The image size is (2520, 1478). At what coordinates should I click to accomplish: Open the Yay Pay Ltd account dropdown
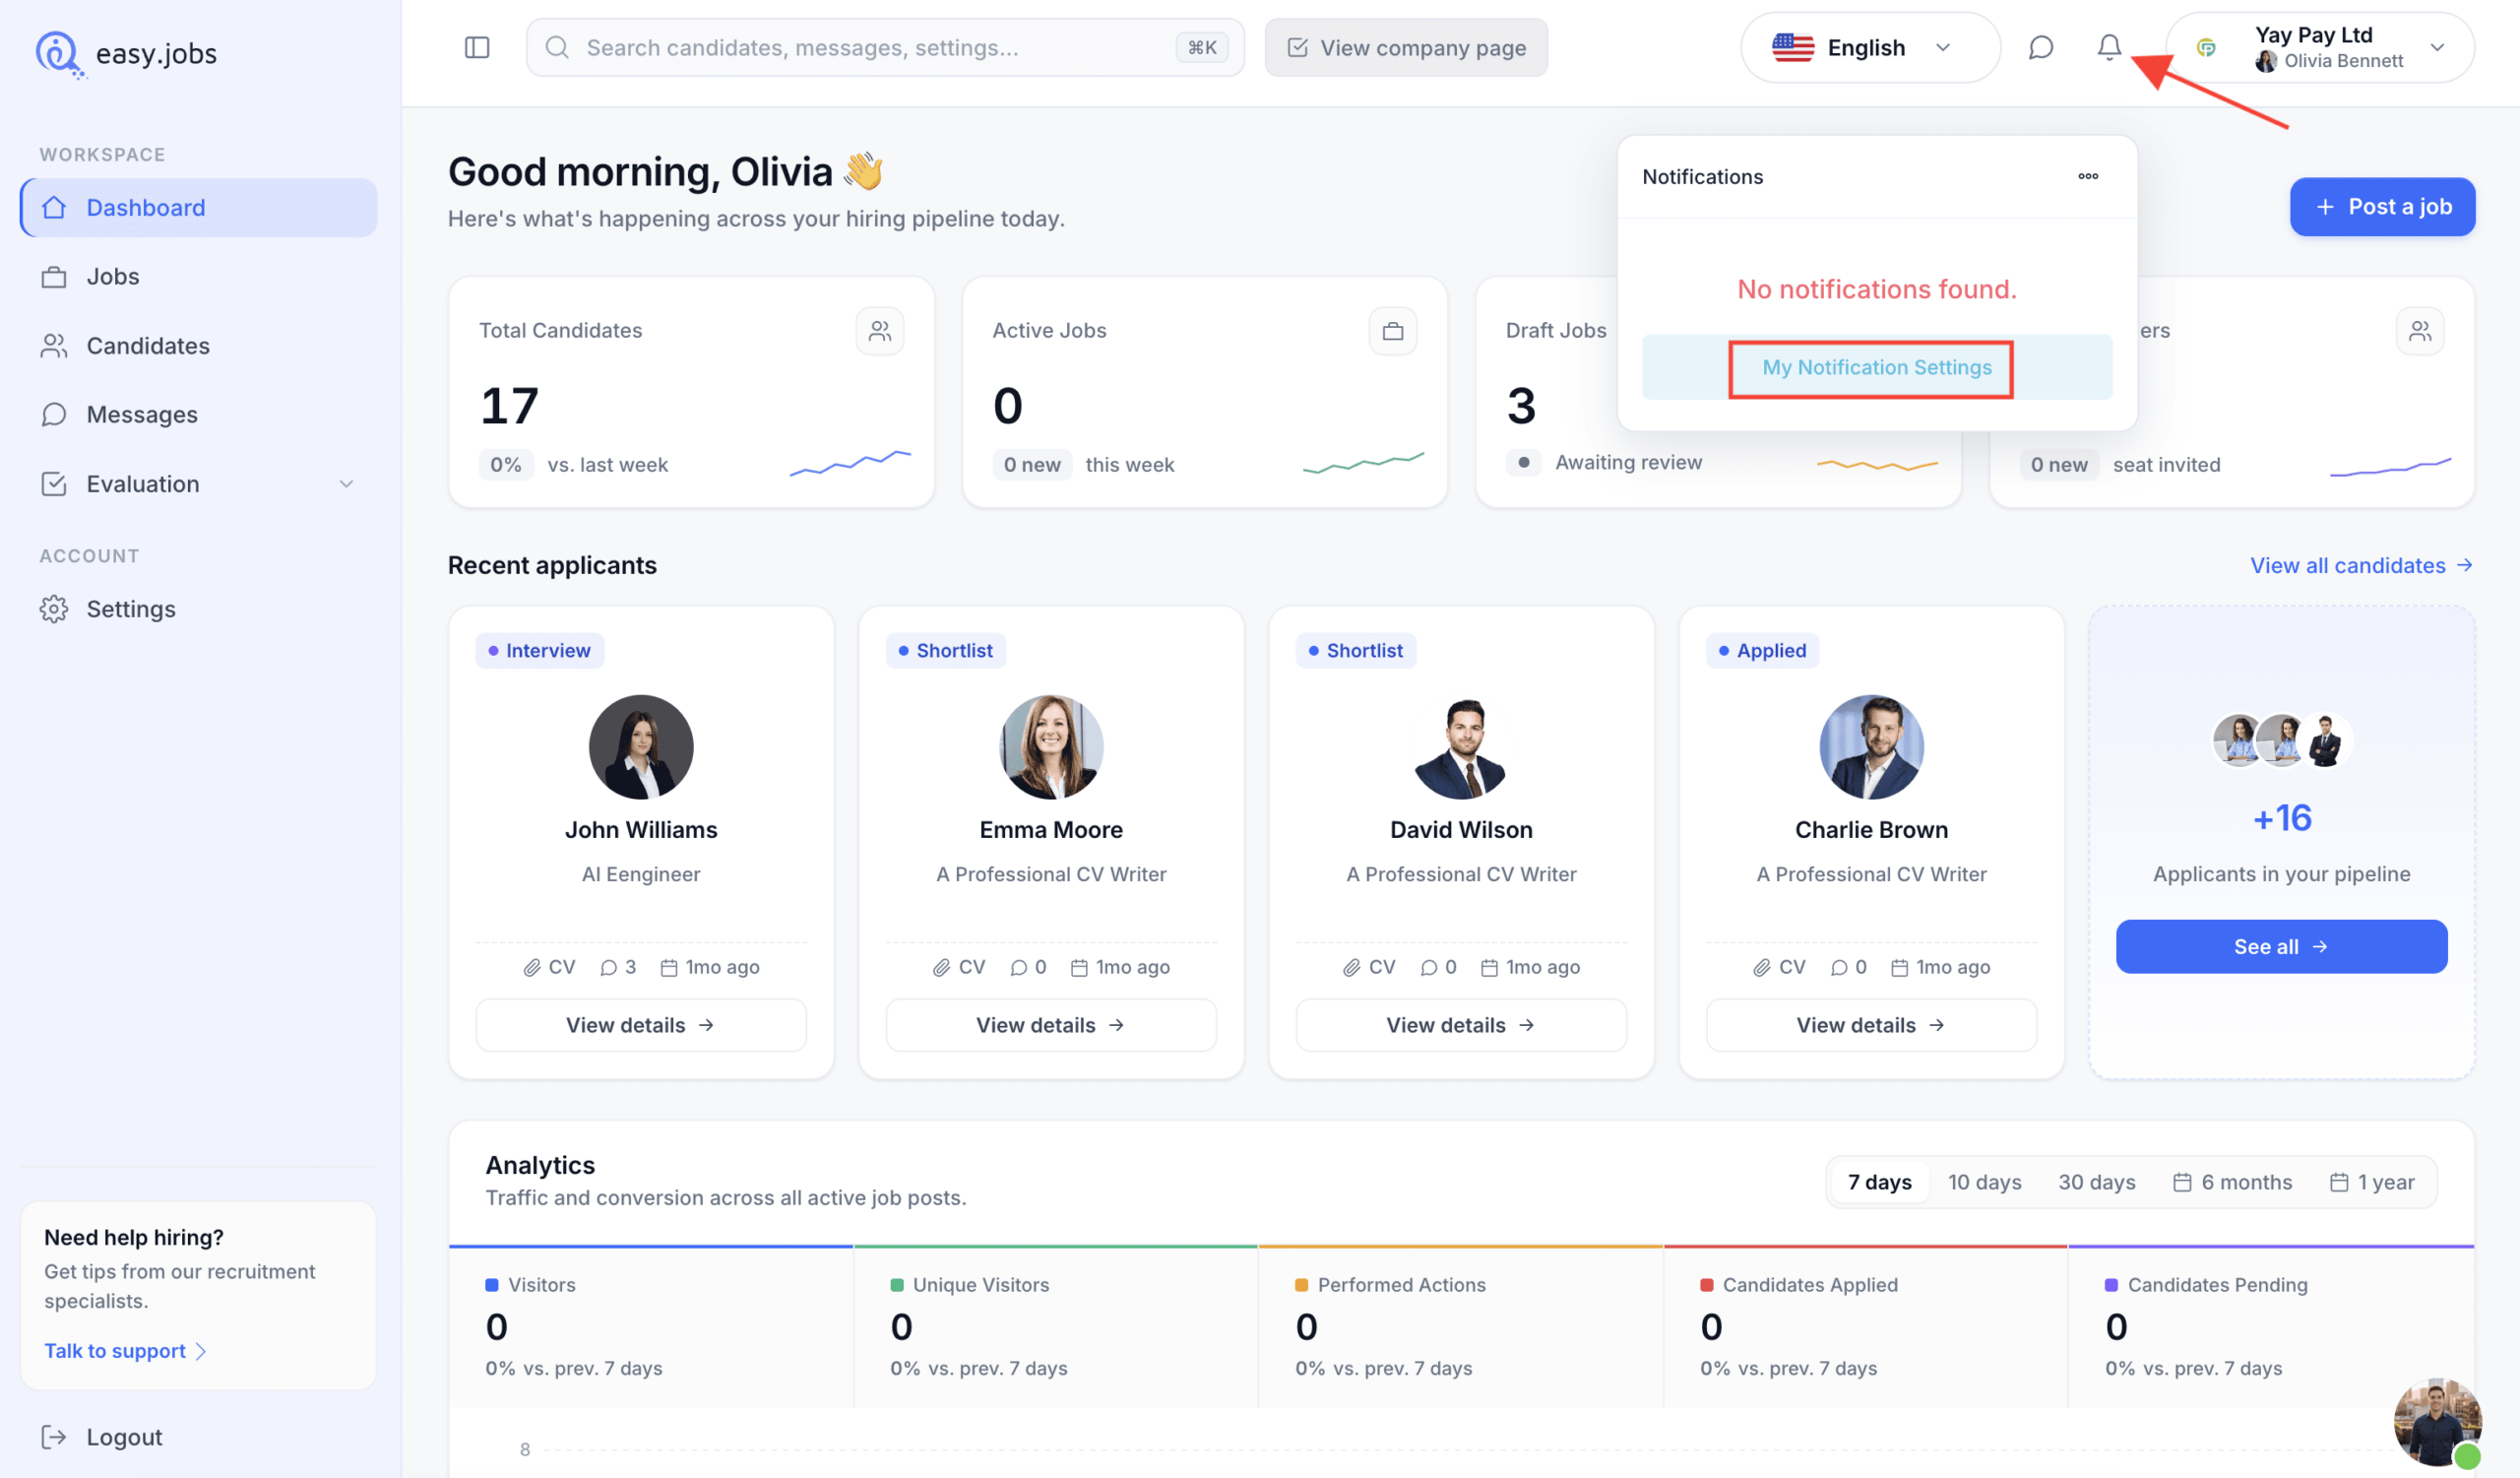tap(2319, 47)
